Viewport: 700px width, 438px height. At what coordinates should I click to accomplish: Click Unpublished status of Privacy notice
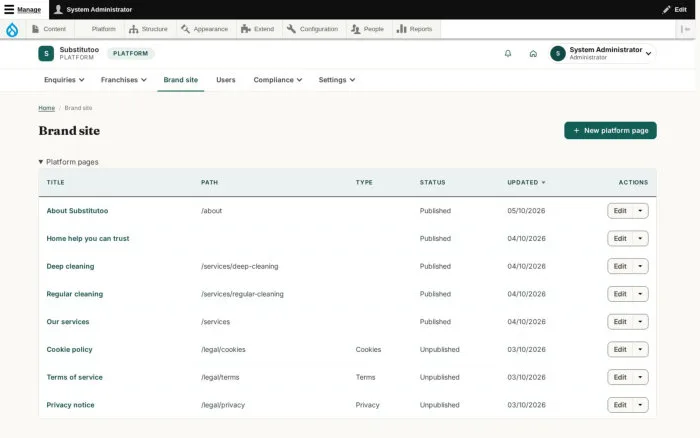click(x=439, y=405)
